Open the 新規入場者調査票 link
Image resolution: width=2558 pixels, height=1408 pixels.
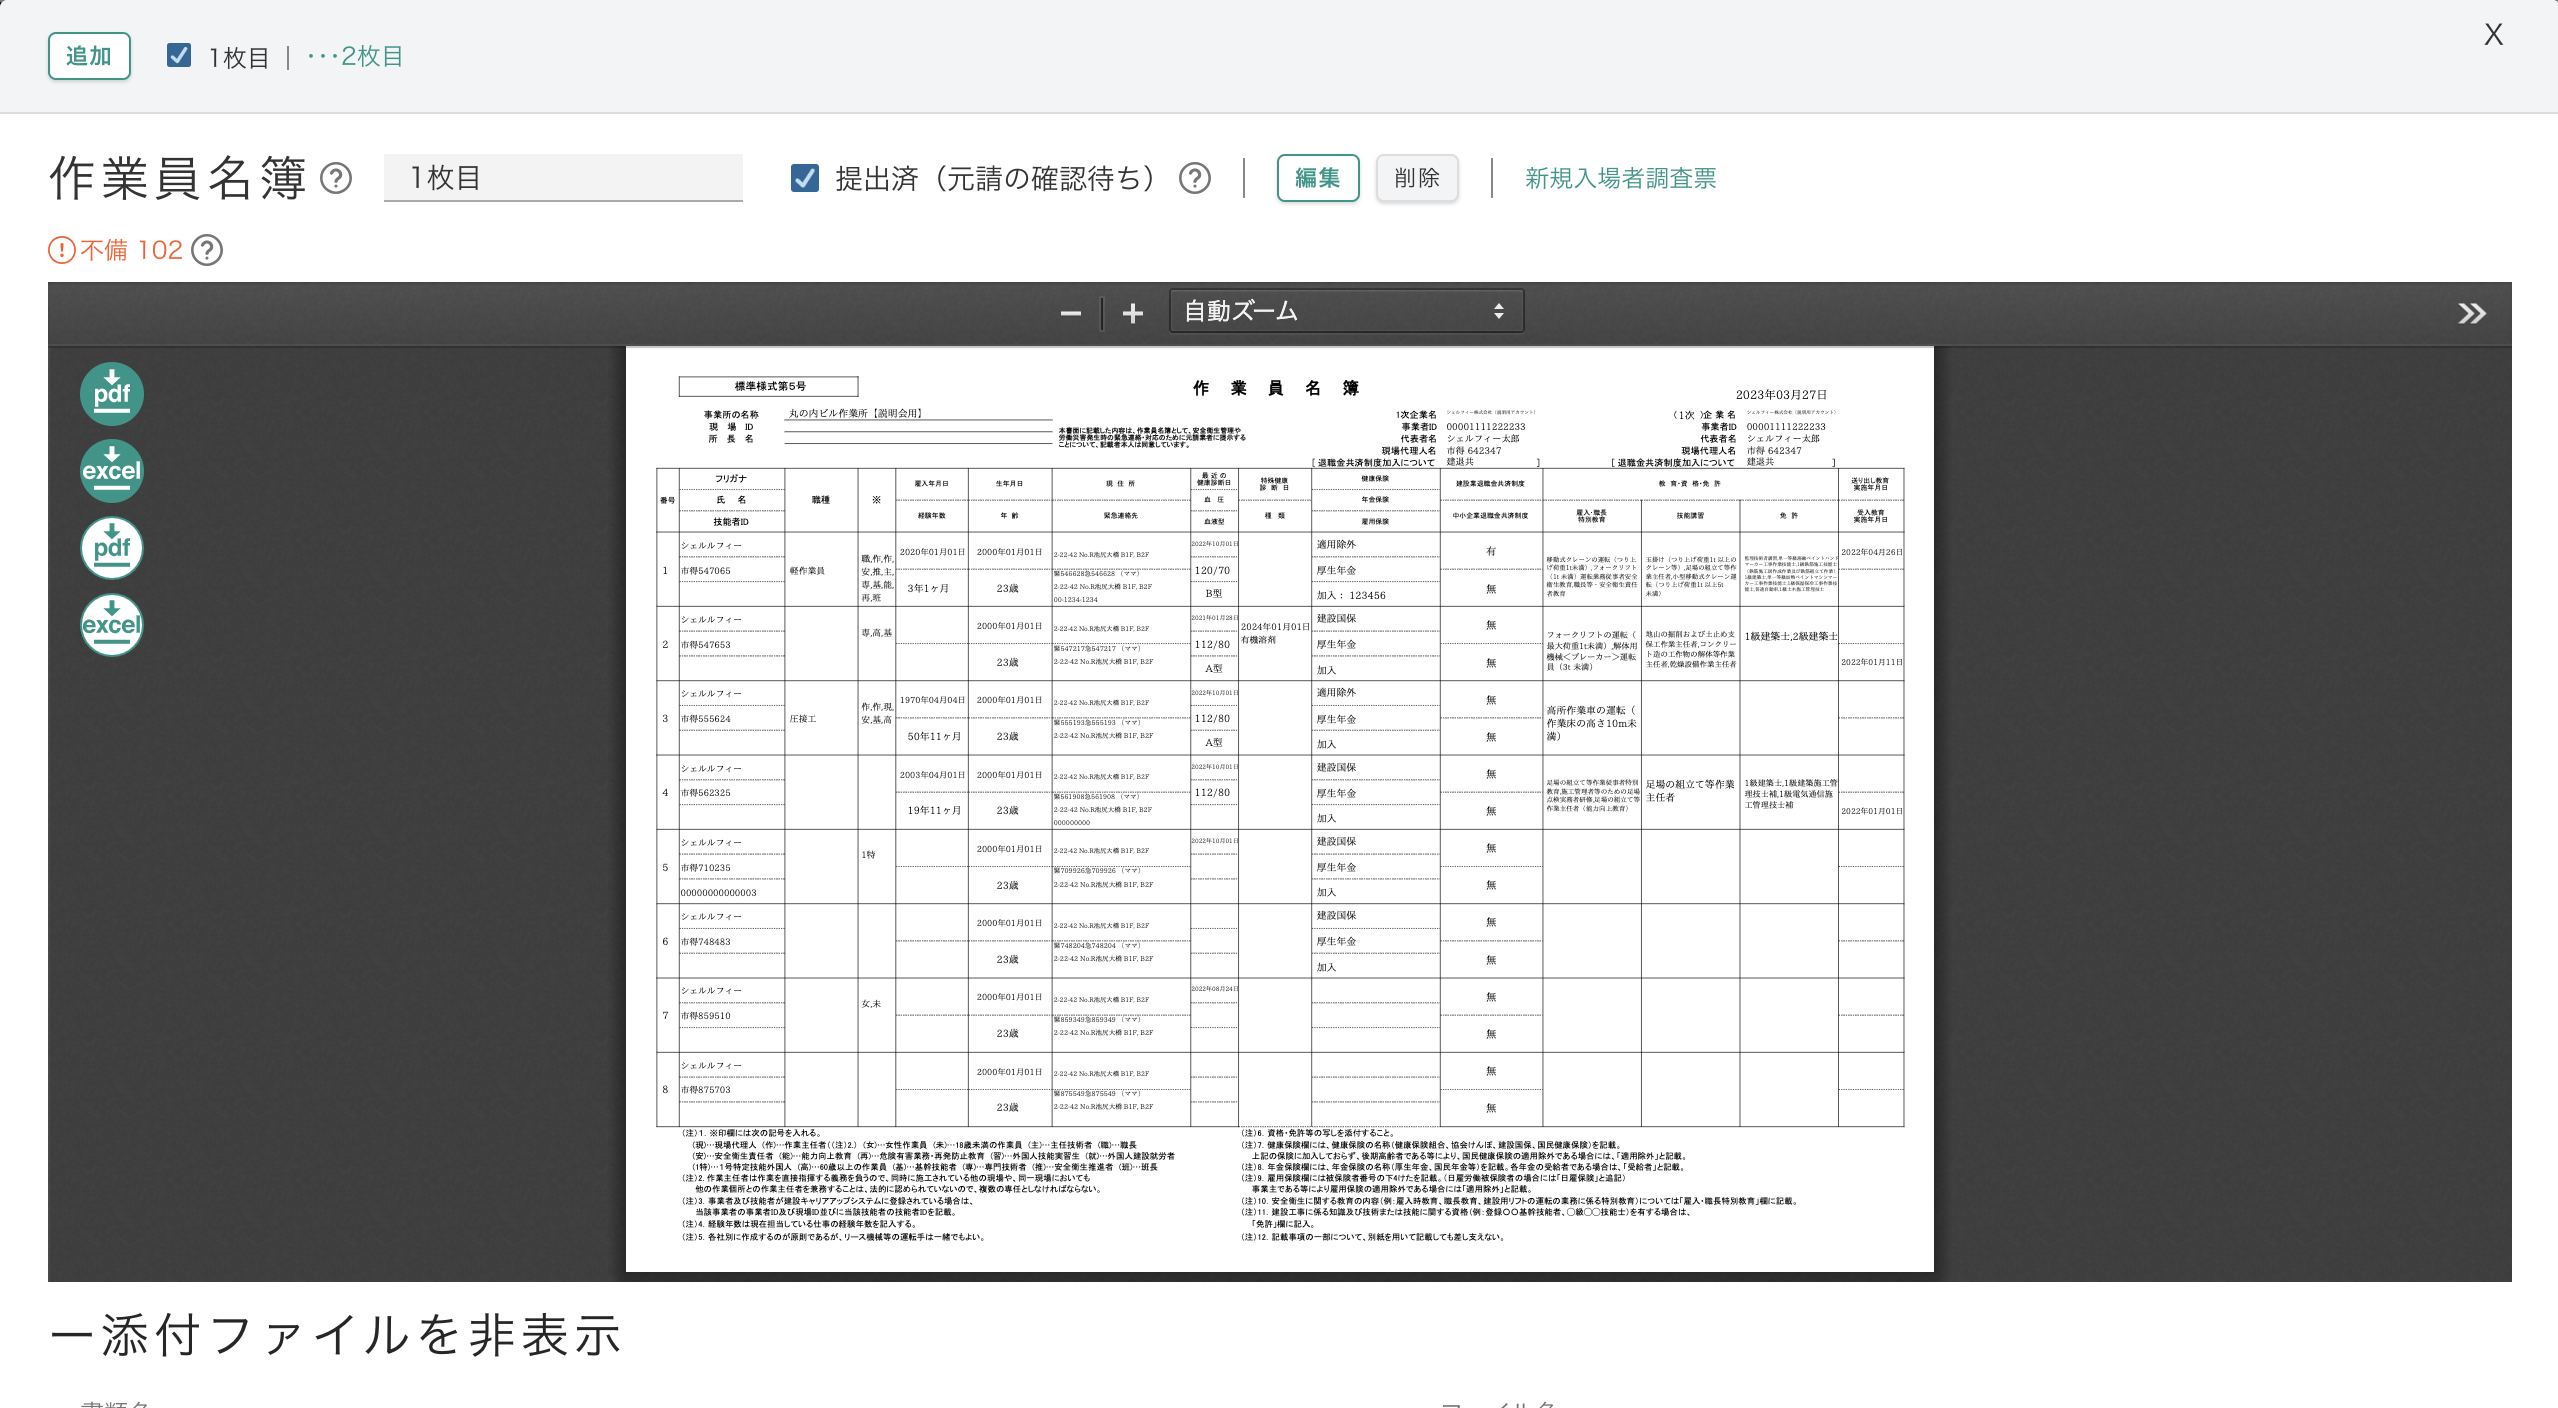point(1620,178)
